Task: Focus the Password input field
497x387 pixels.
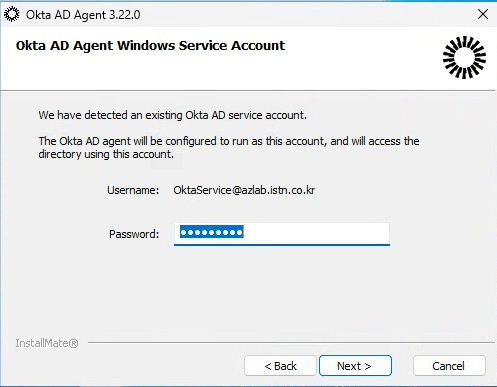Action: pos(282,234)
